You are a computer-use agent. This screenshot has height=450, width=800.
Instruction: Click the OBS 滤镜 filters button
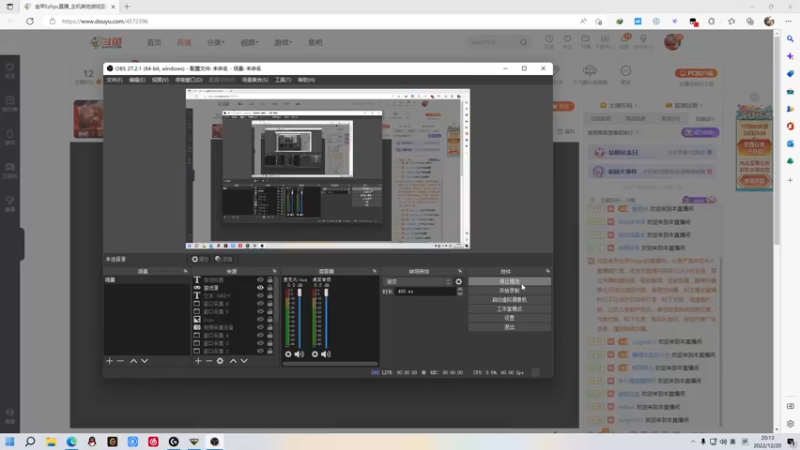tap(223, 259)
